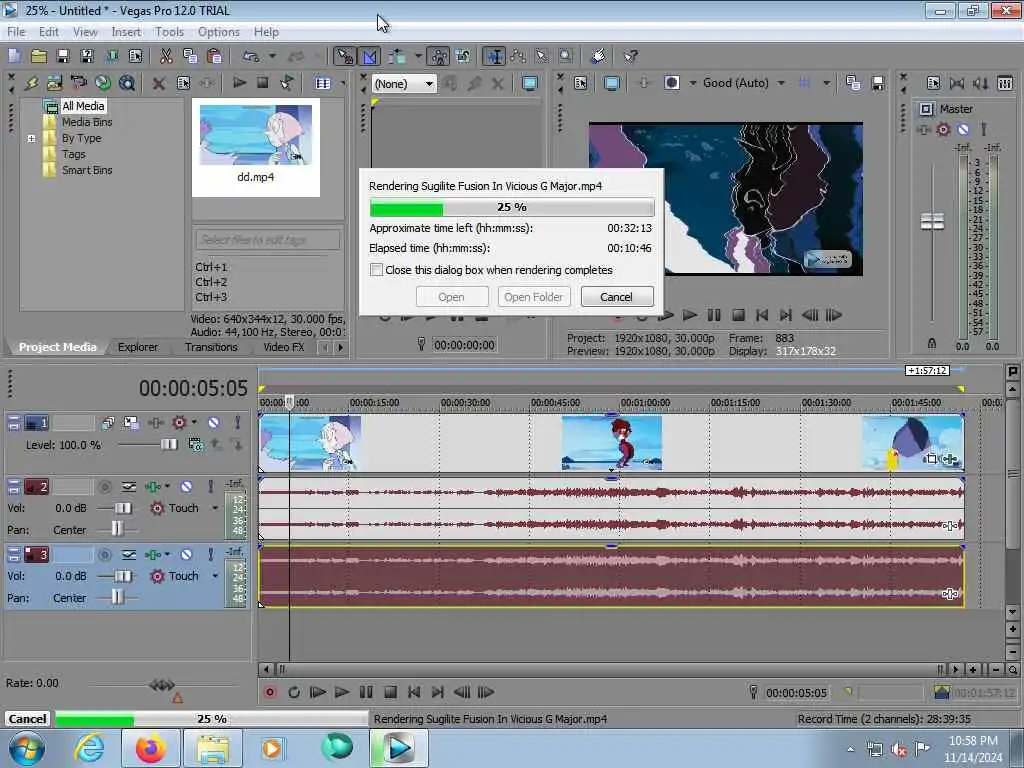Open Insert menu

(126, 32)
